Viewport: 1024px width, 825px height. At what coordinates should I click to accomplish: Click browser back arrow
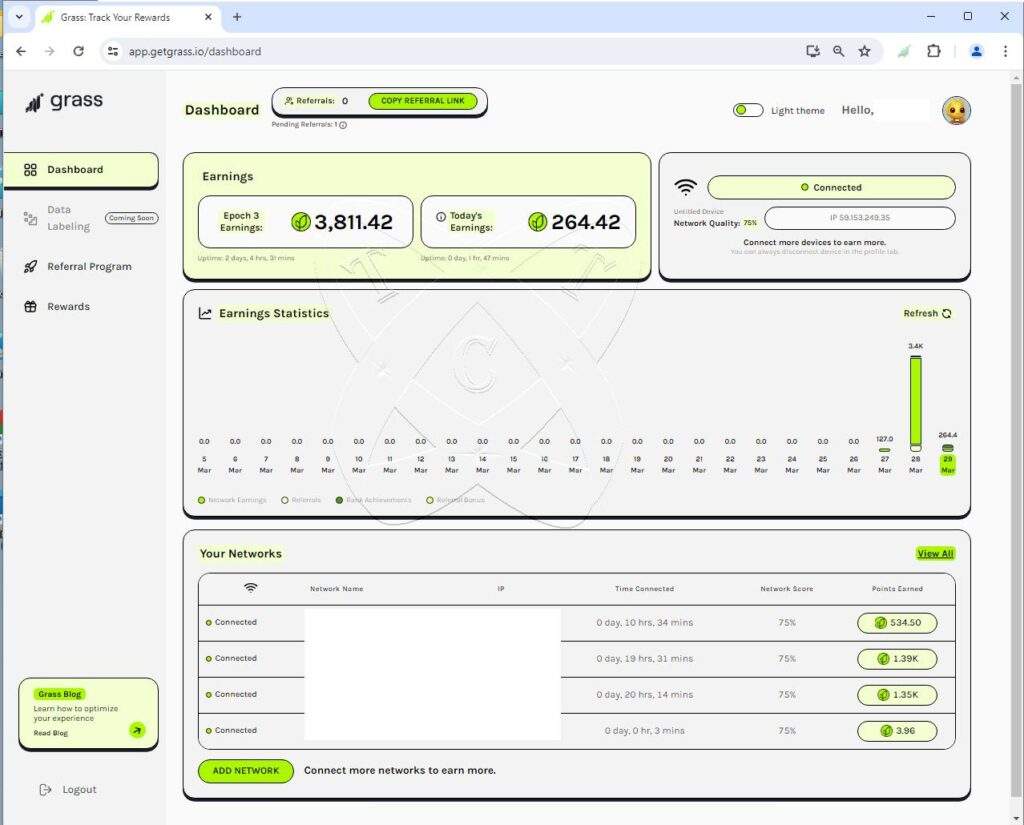tap(21, 52)
